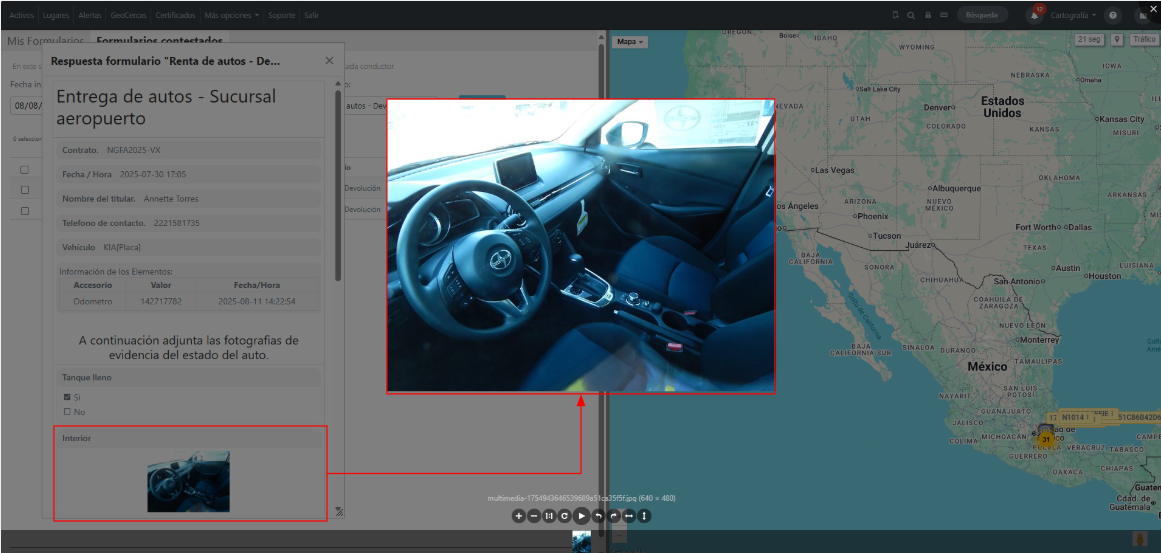Click the vehicle value KIA[Placa]
This screenshot has height=553, width=1161.
point(122,247)
